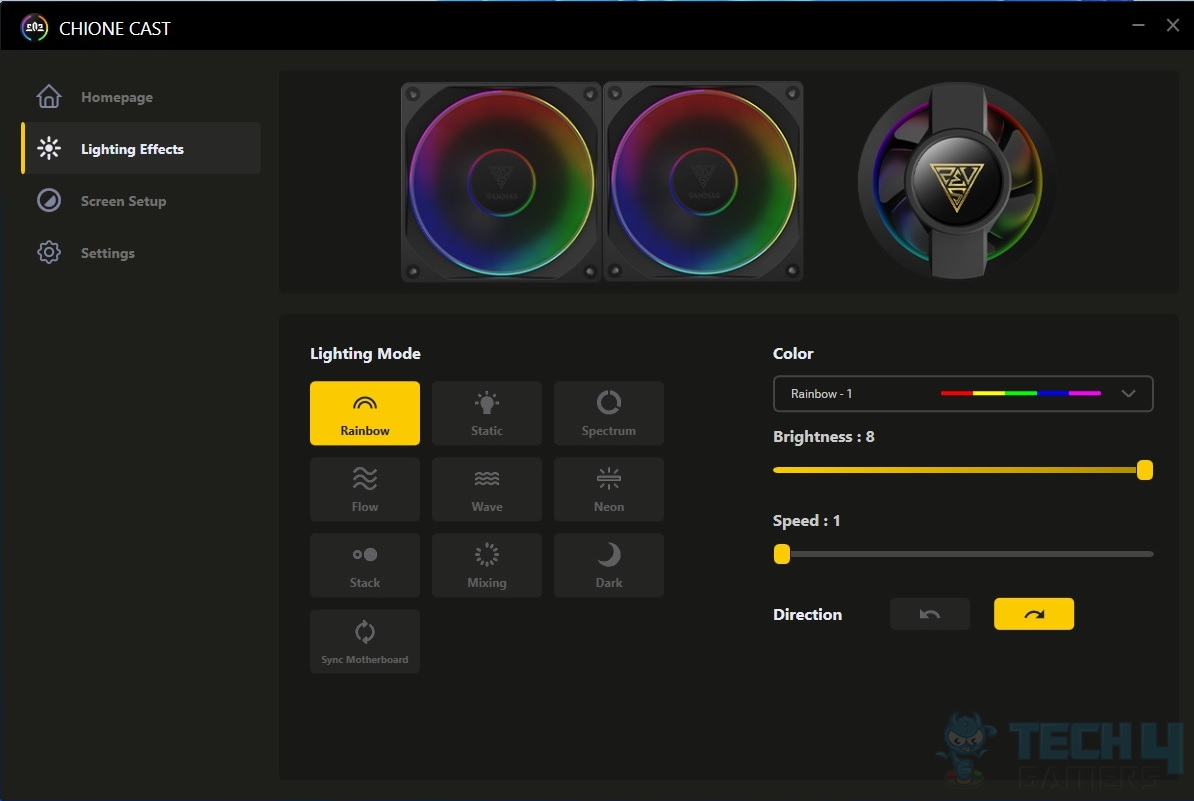The height and width of the screenshot is (801, 1194).
Task: Choose the Spectrum lighting mode
Action: (608, 413)
